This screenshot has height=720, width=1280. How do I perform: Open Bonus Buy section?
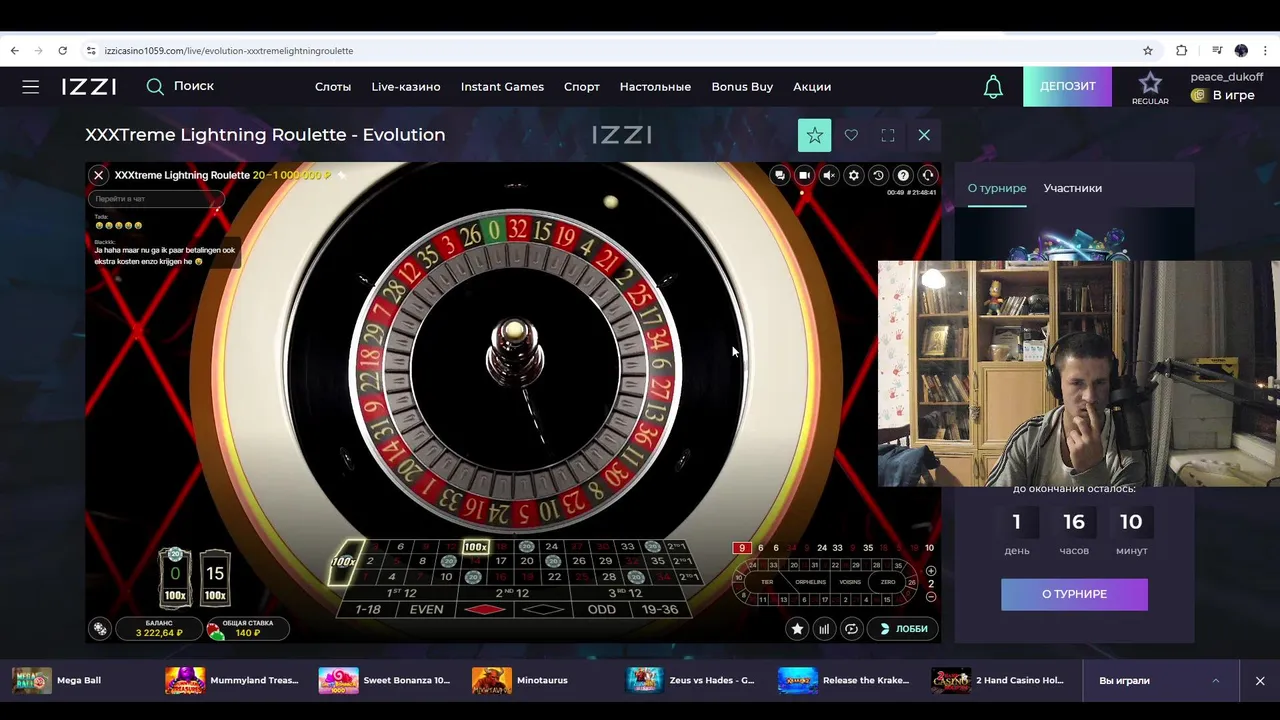click(742, 87)
